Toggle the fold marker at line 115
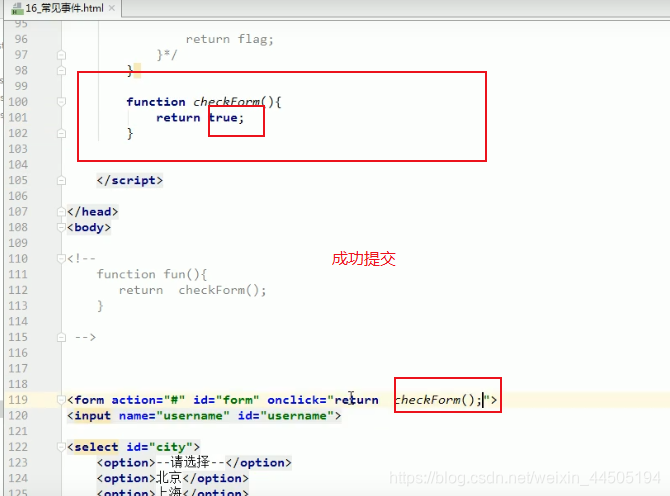670x496 pixels. pyautogui.click(x=62, y=338)
